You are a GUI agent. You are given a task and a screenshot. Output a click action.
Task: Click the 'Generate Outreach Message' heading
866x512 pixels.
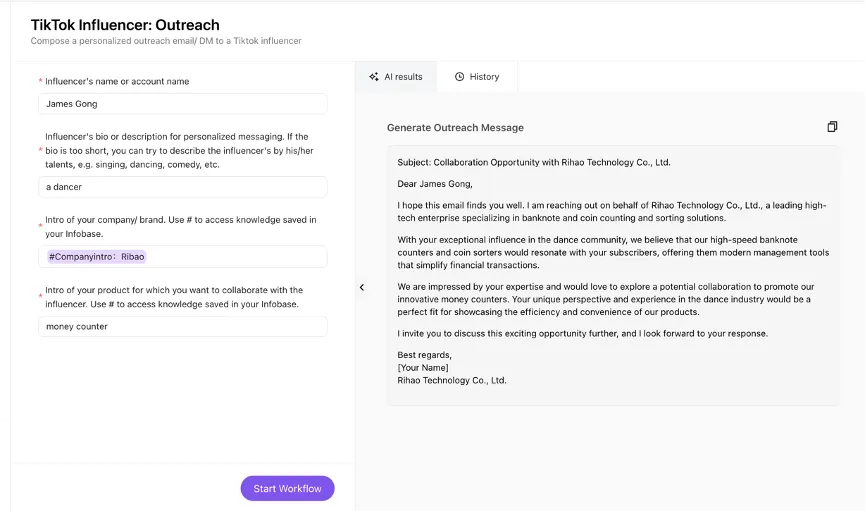tap(455, 128)
